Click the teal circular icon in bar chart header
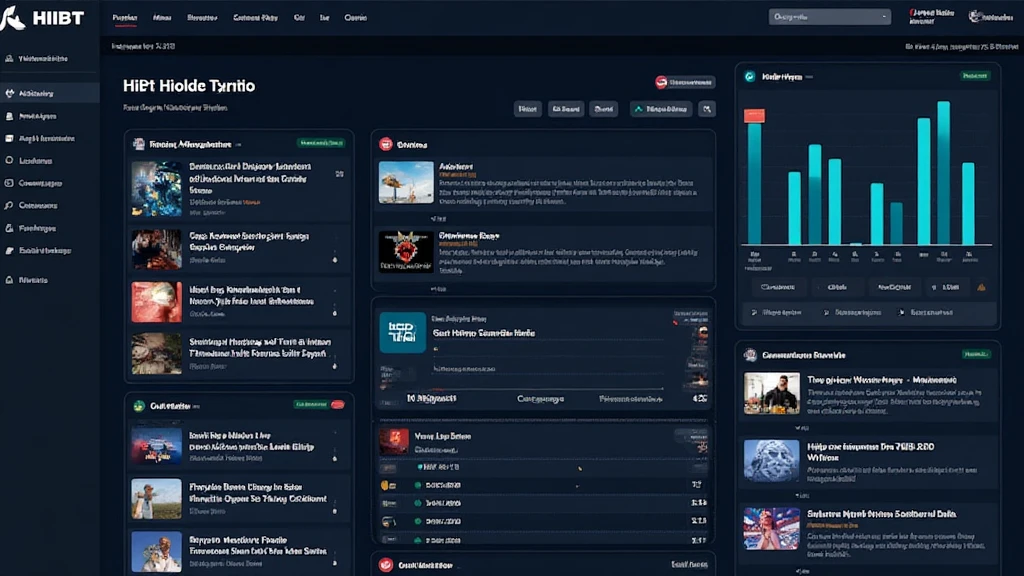 (x=750, y=76)
